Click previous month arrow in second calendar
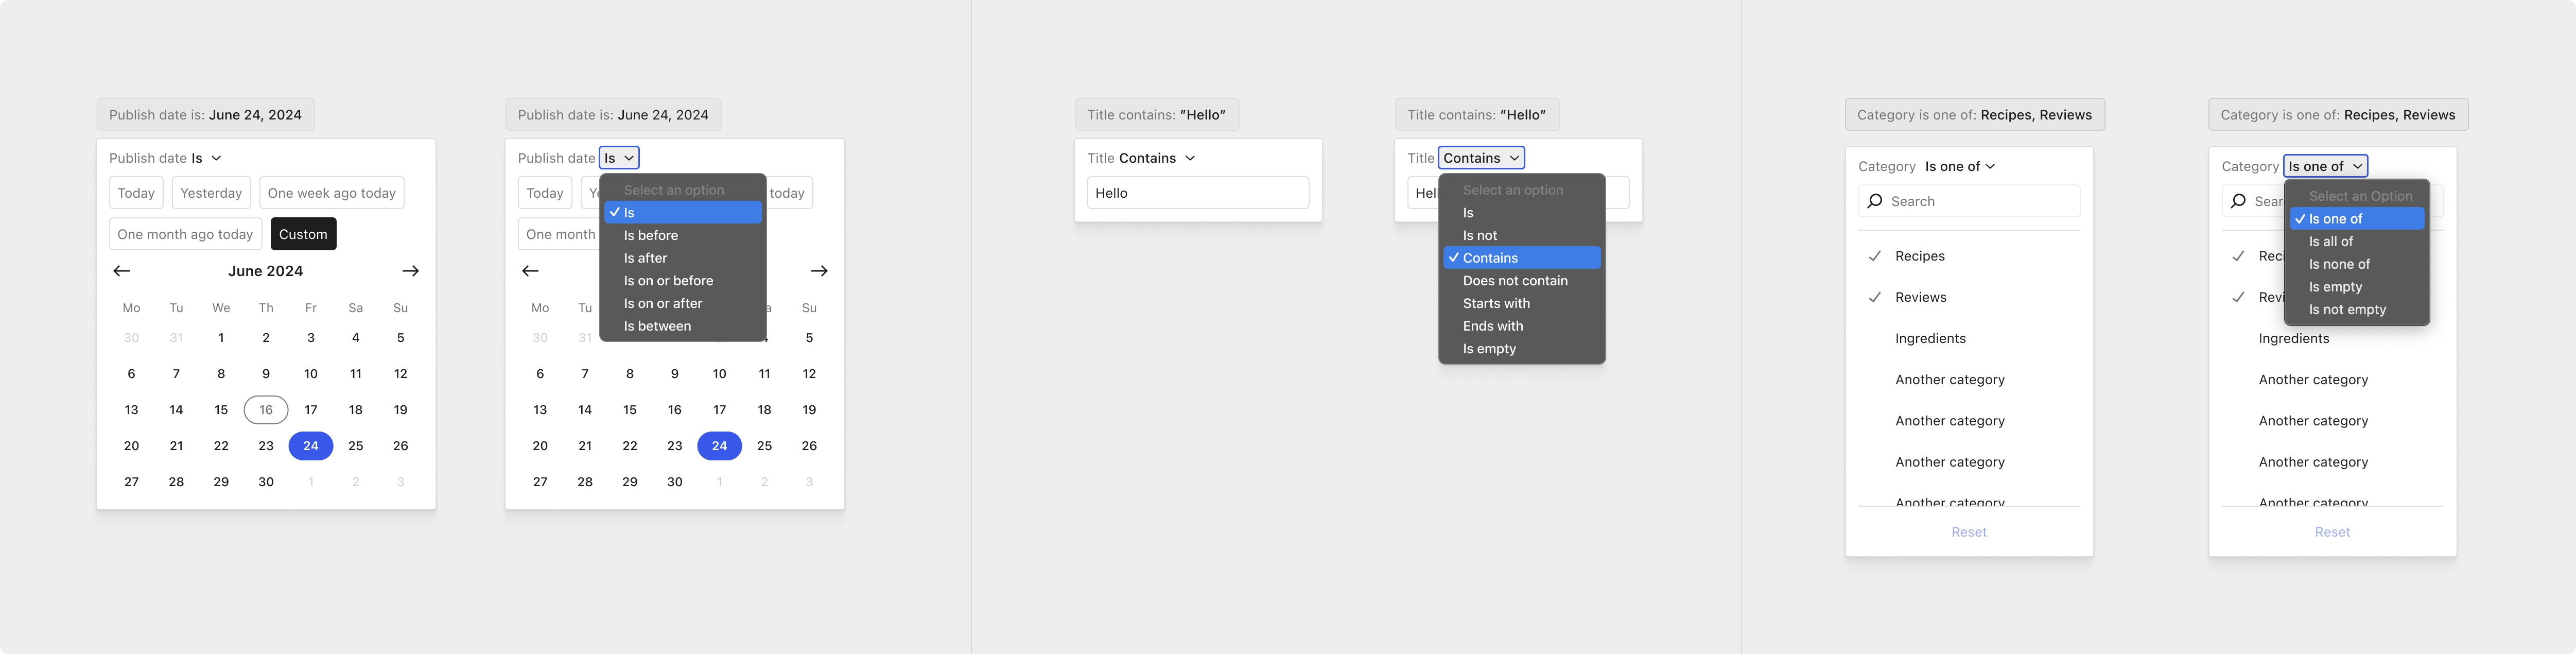 [x=530, y=271]
